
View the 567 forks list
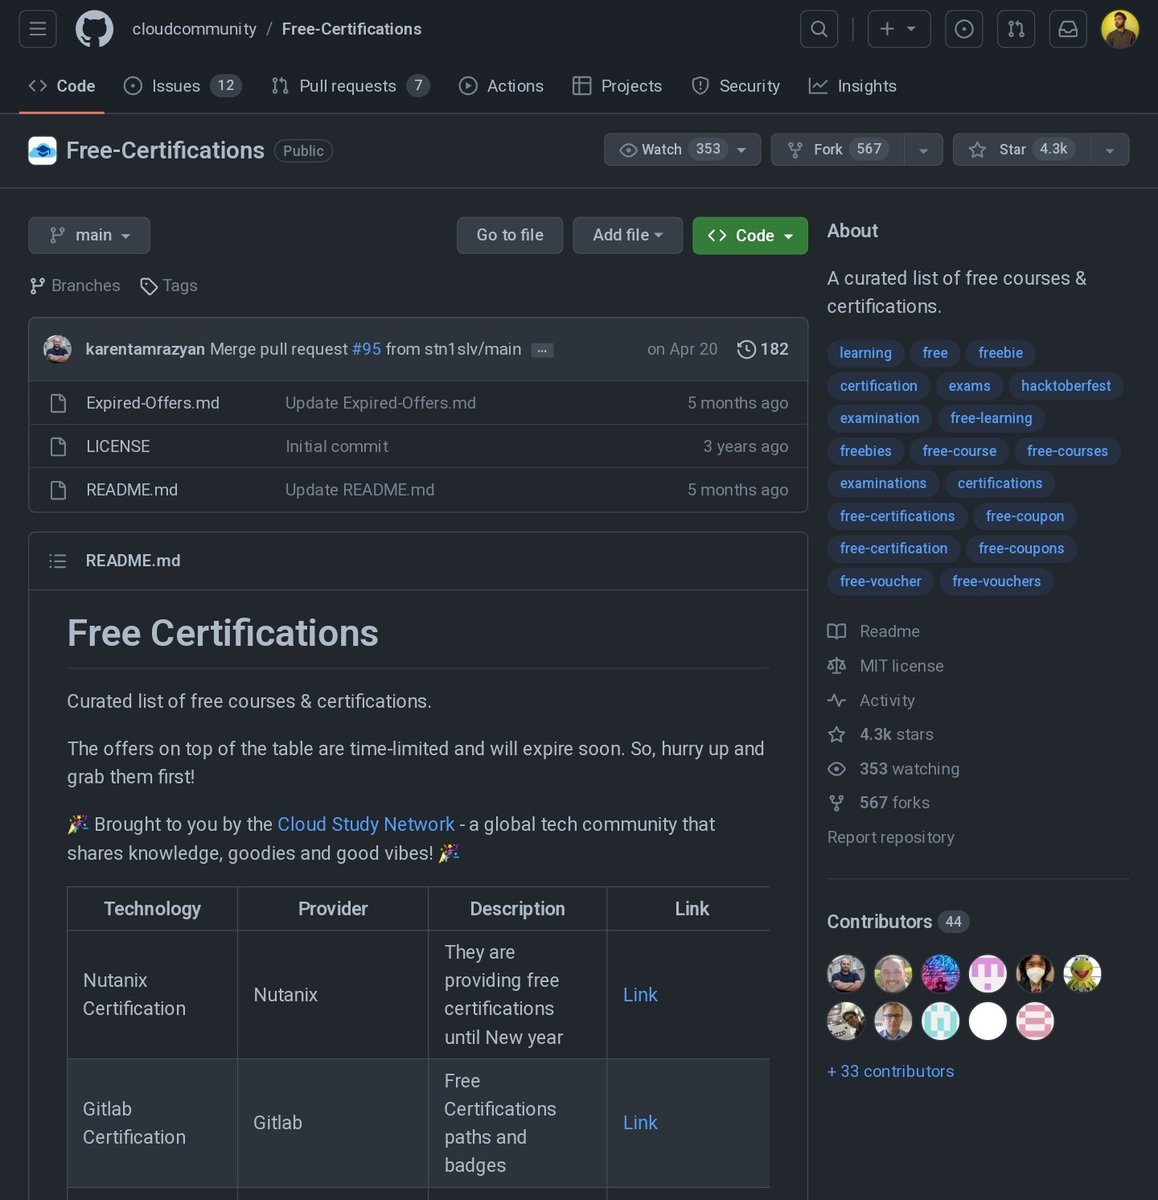pyautogui.click(x=878, y=803)
